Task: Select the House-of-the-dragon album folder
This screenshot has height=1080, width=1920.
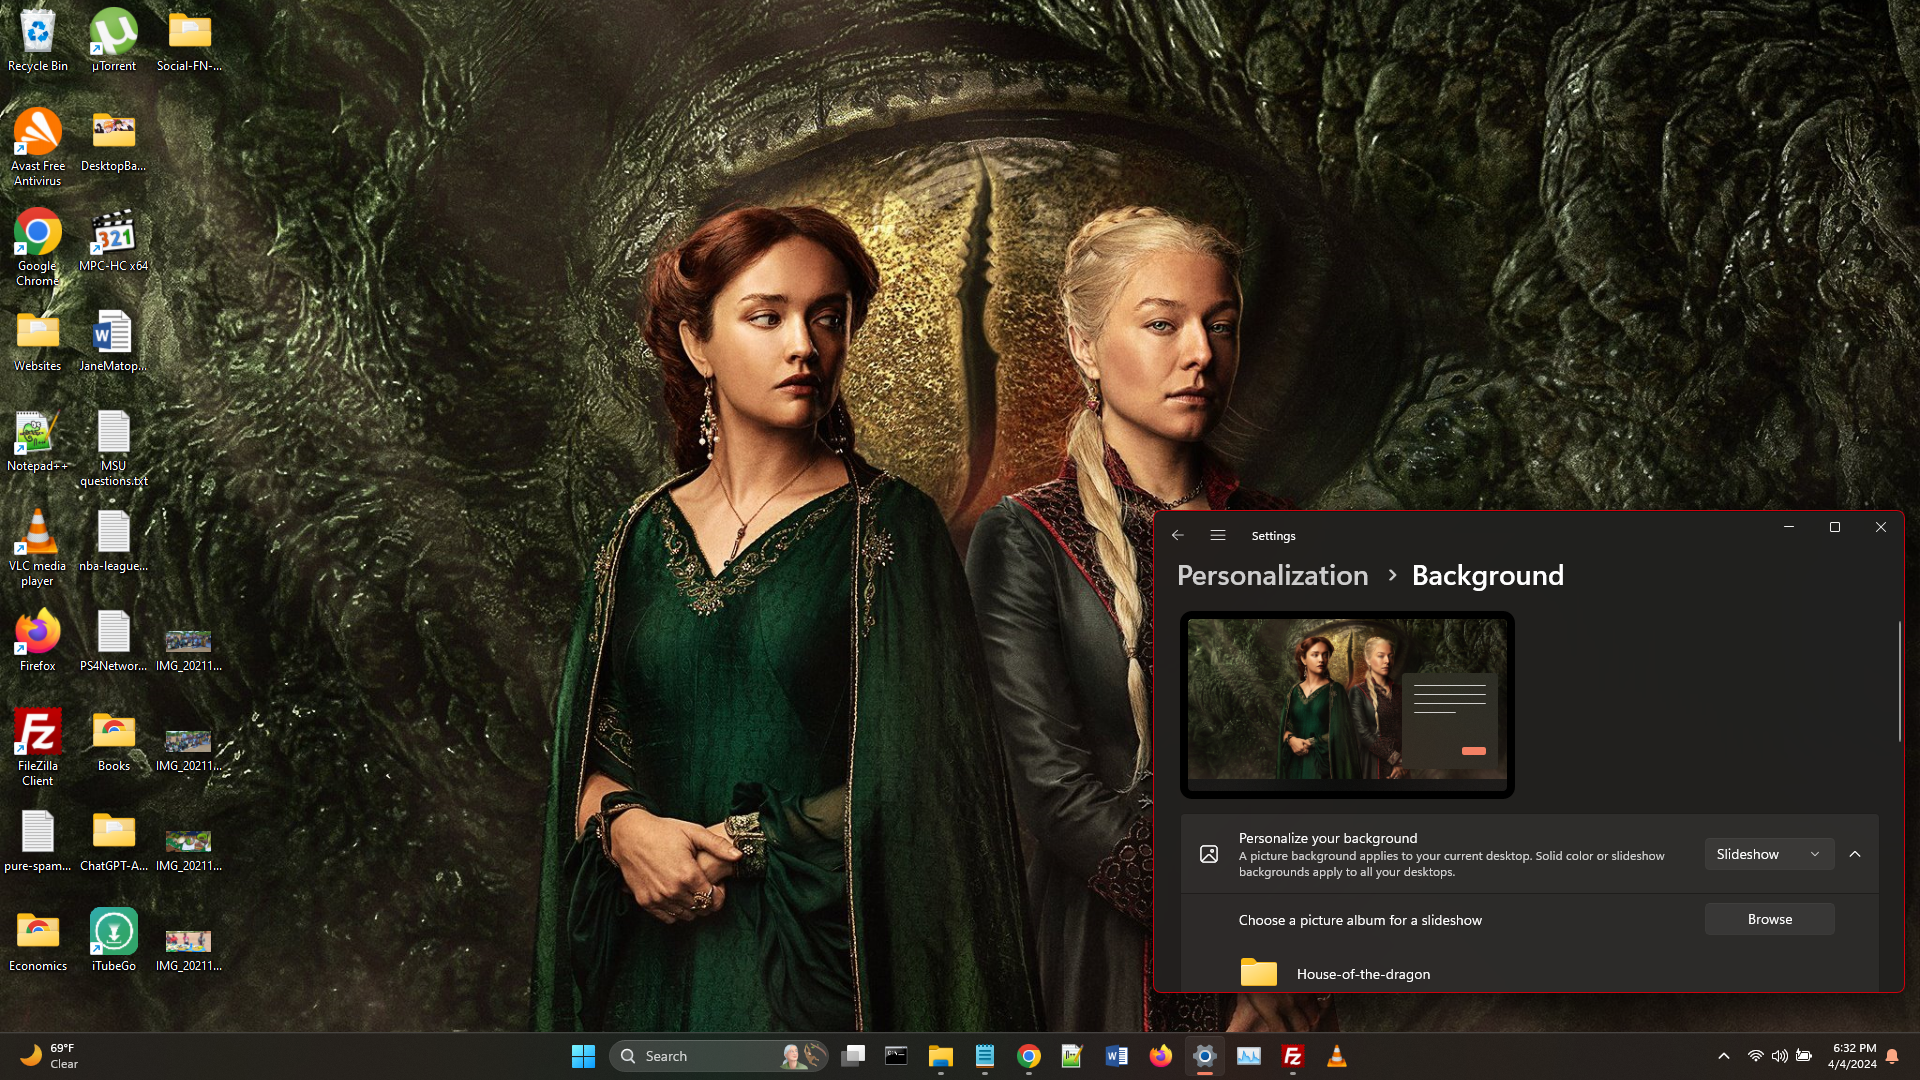Action: [x=1335, y=973]
